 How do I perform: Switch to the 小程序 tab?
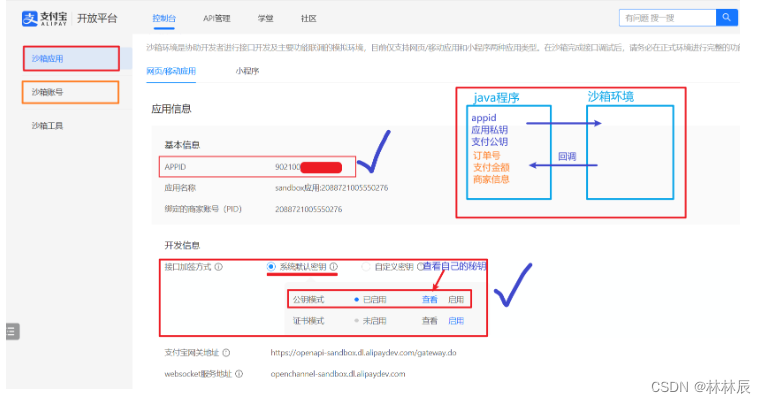point(247,71)
